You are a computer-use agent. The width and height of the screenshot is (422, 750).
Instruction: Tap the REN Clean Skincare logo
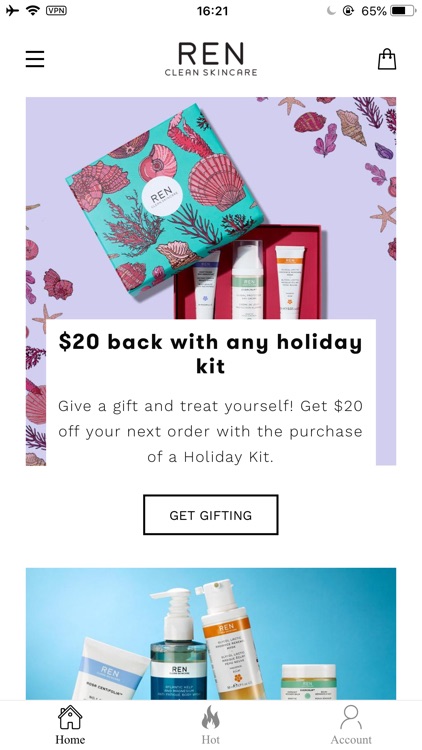click(x=211, y=59)
